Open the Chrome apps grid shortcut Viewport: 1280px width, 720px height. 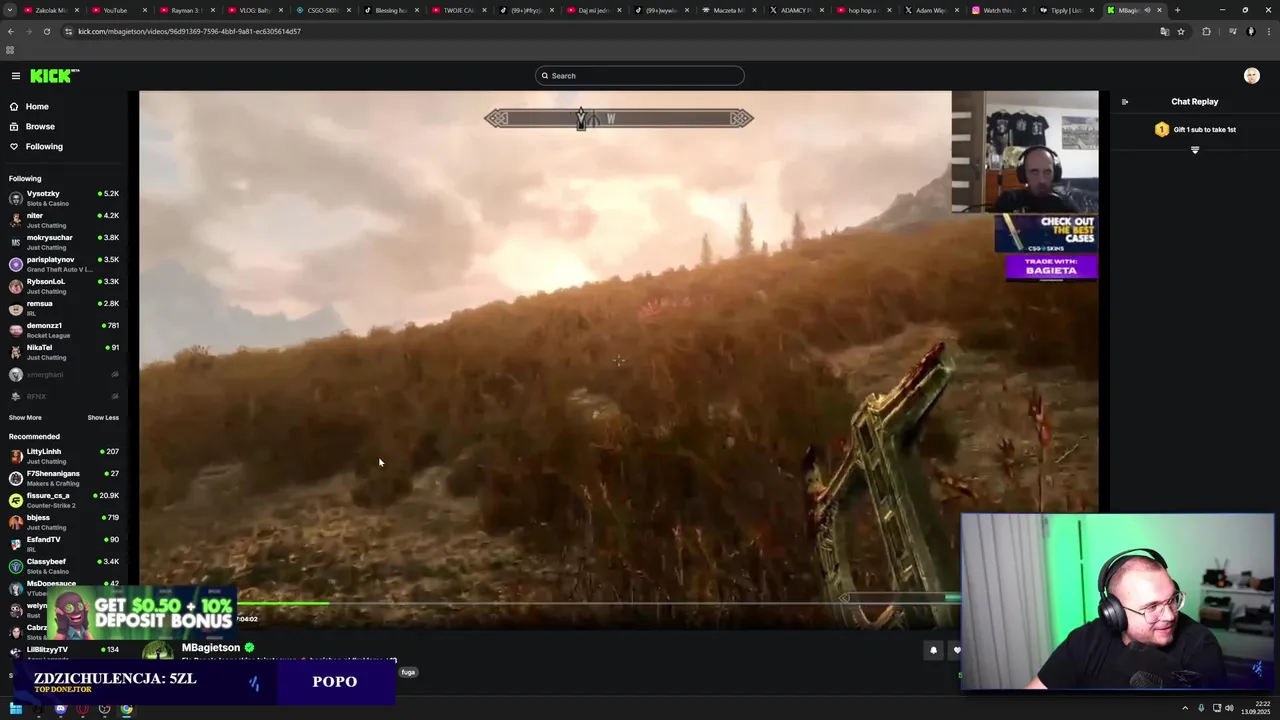[10, 50]
